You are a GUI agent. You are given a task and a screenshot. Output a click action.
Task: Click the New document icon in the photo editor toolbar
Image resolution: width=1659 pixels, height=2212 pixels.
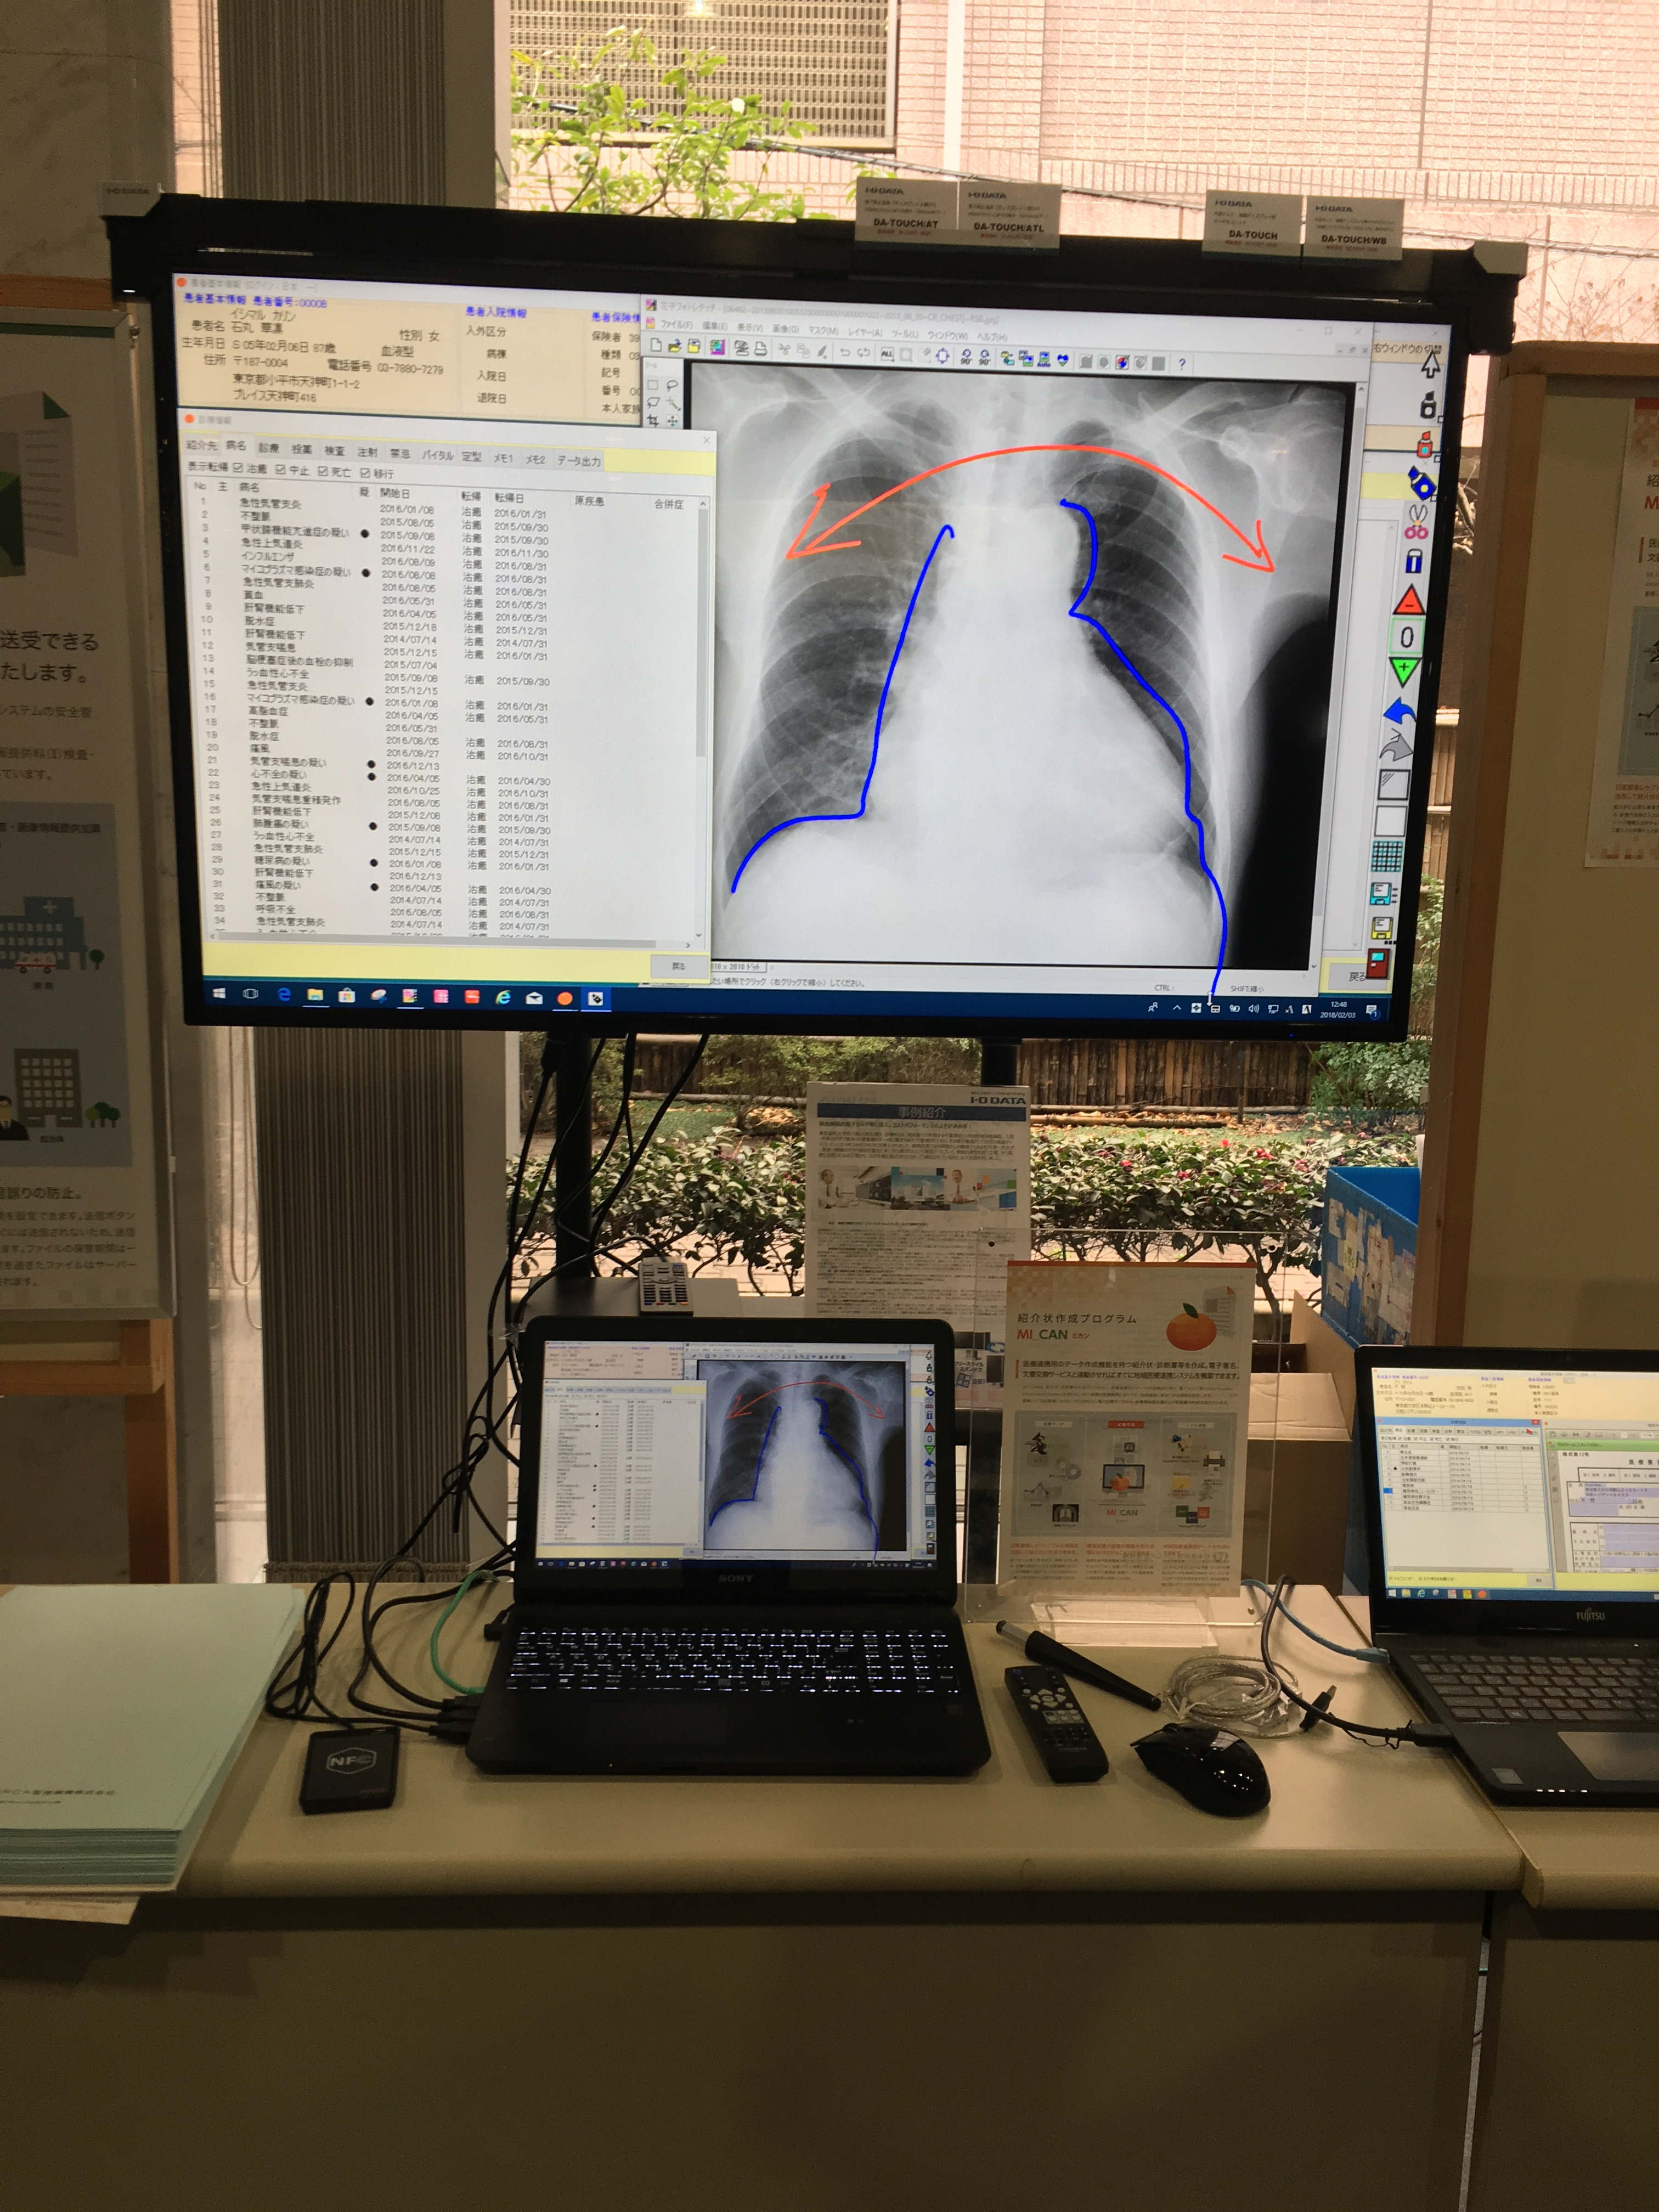coord(655,344)
